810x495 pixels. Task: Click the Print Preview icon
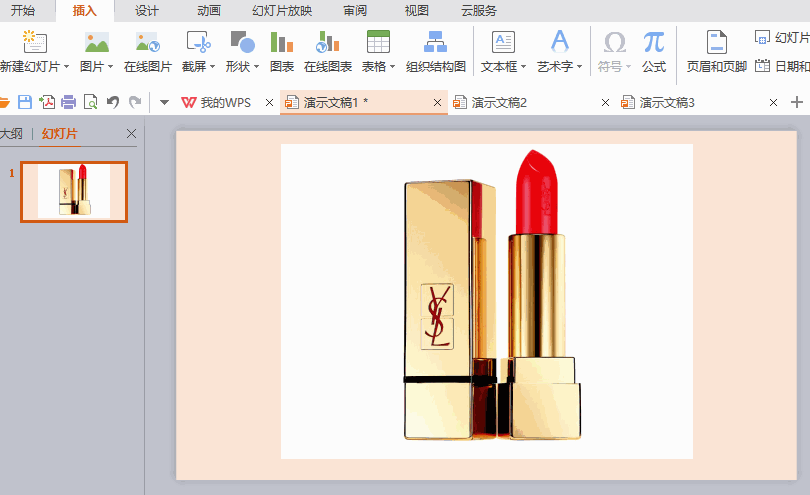(x=90, y=102)
